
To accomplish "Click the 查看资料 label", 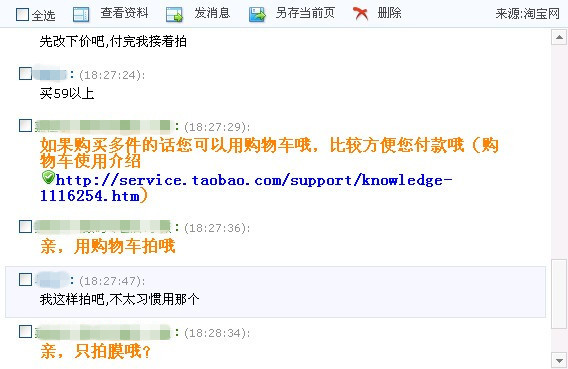I will click(125, 13).
